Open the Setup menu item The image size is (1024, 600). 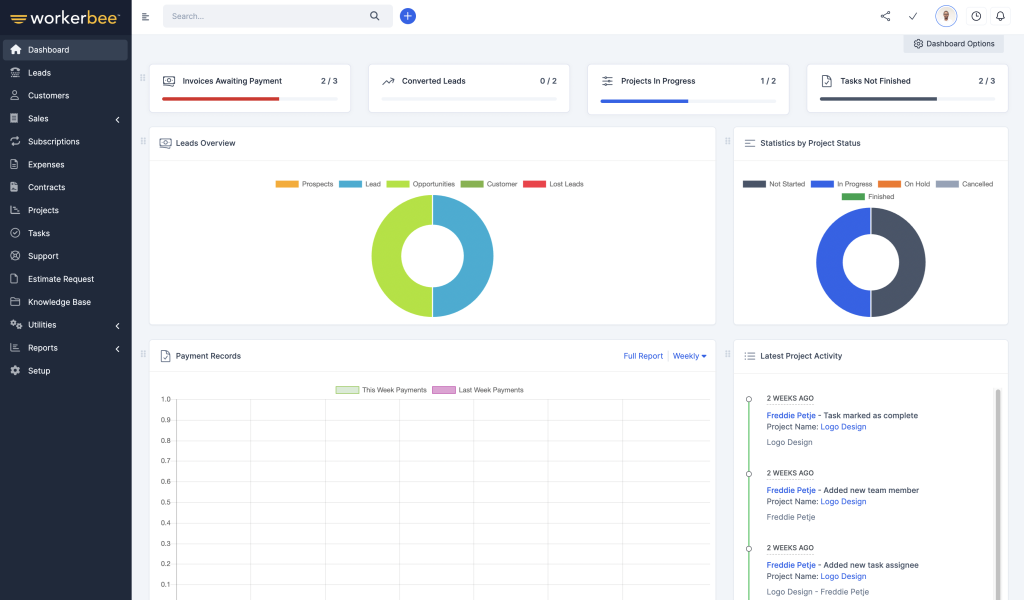pyautogui.click(x=40, y=370)
